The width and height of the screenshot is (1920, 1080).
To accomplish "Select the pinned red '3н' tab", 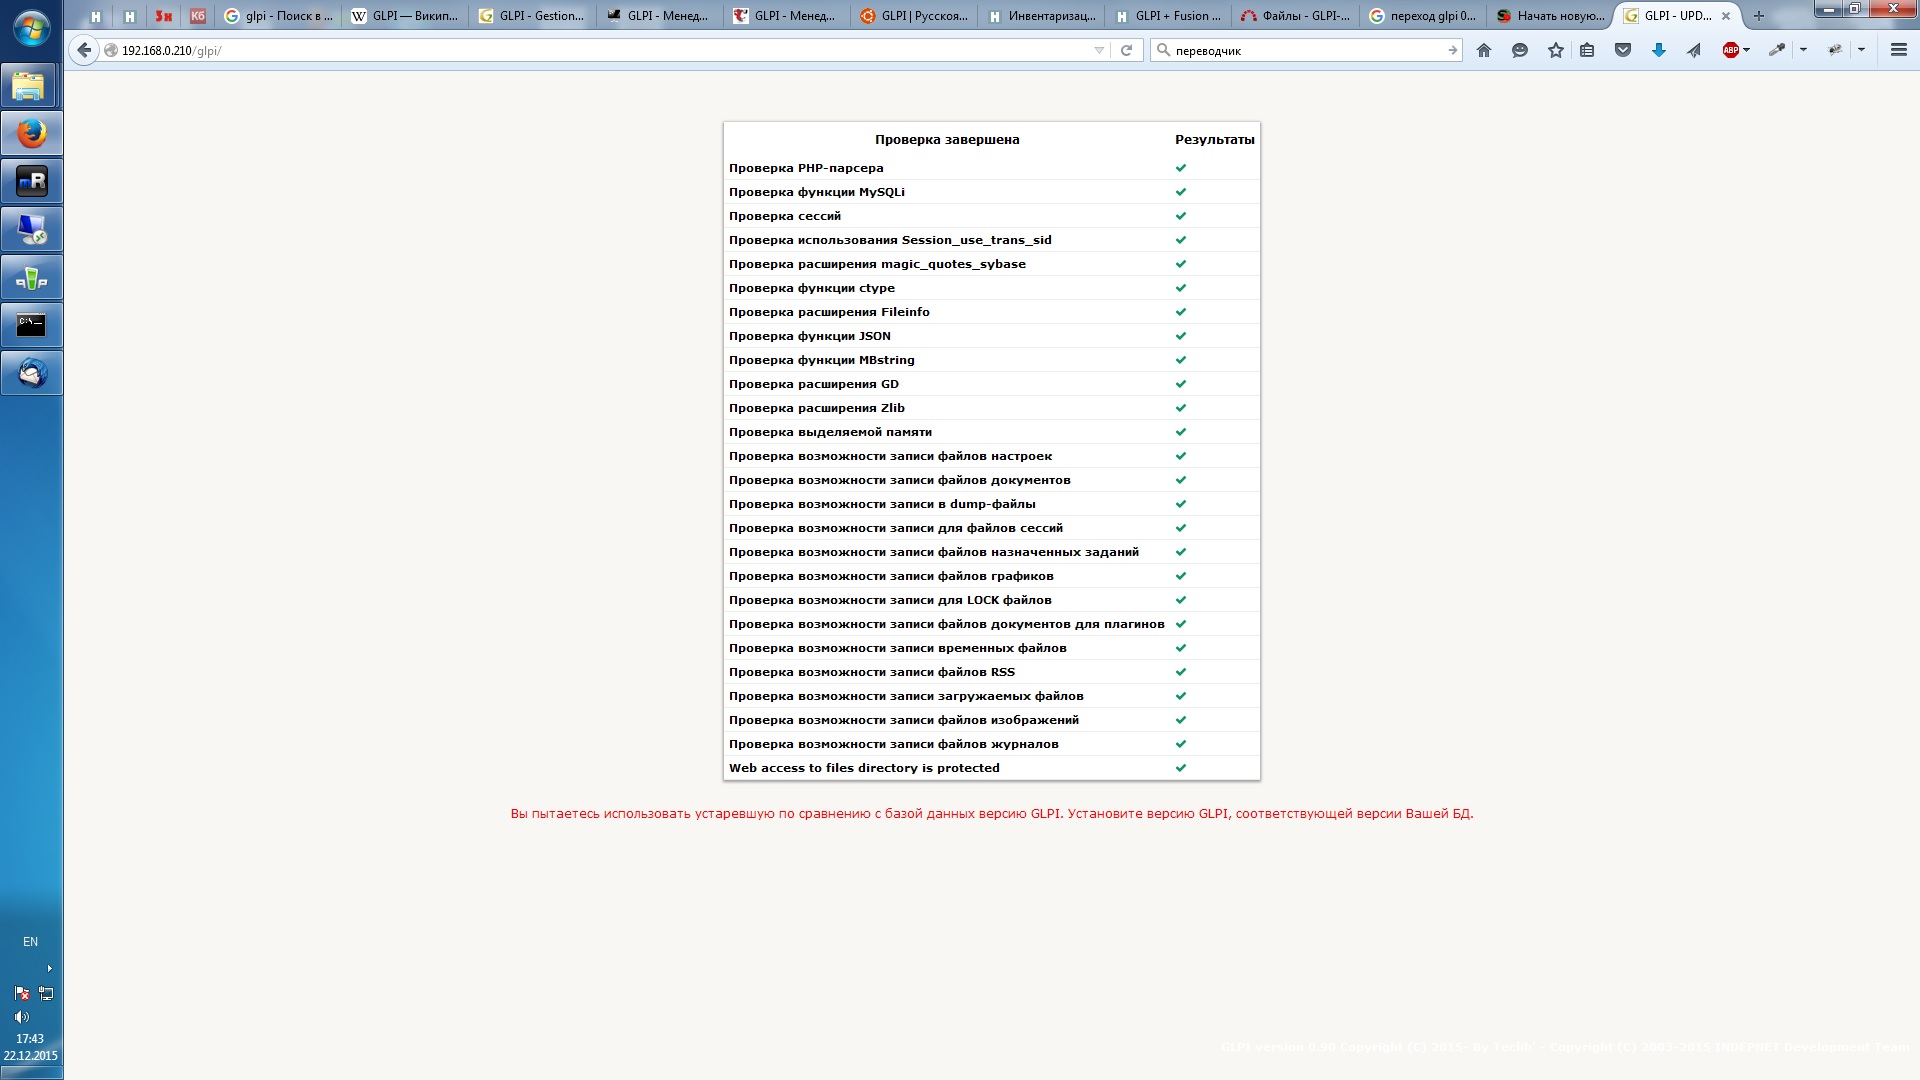I will coord(163,16).
